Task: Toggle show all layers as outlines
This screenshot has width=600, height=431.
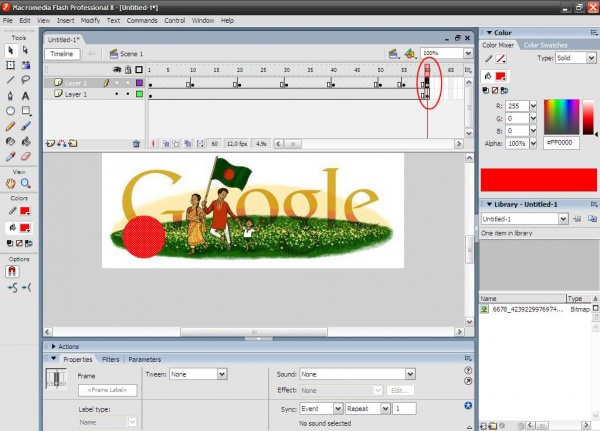Action: coord(139,70)
